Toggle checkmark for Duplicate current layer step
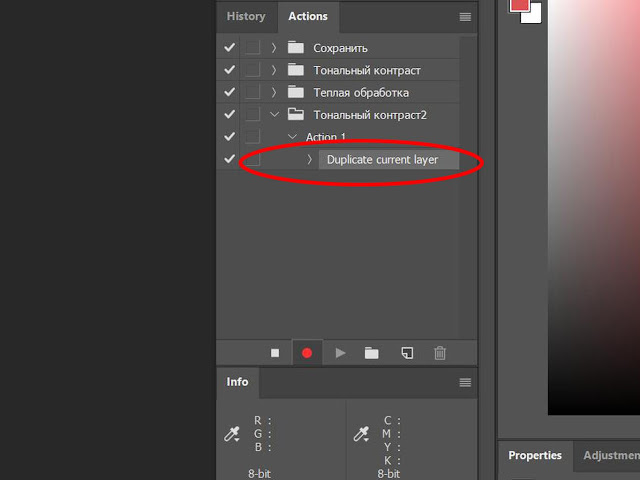 [229, 158]
